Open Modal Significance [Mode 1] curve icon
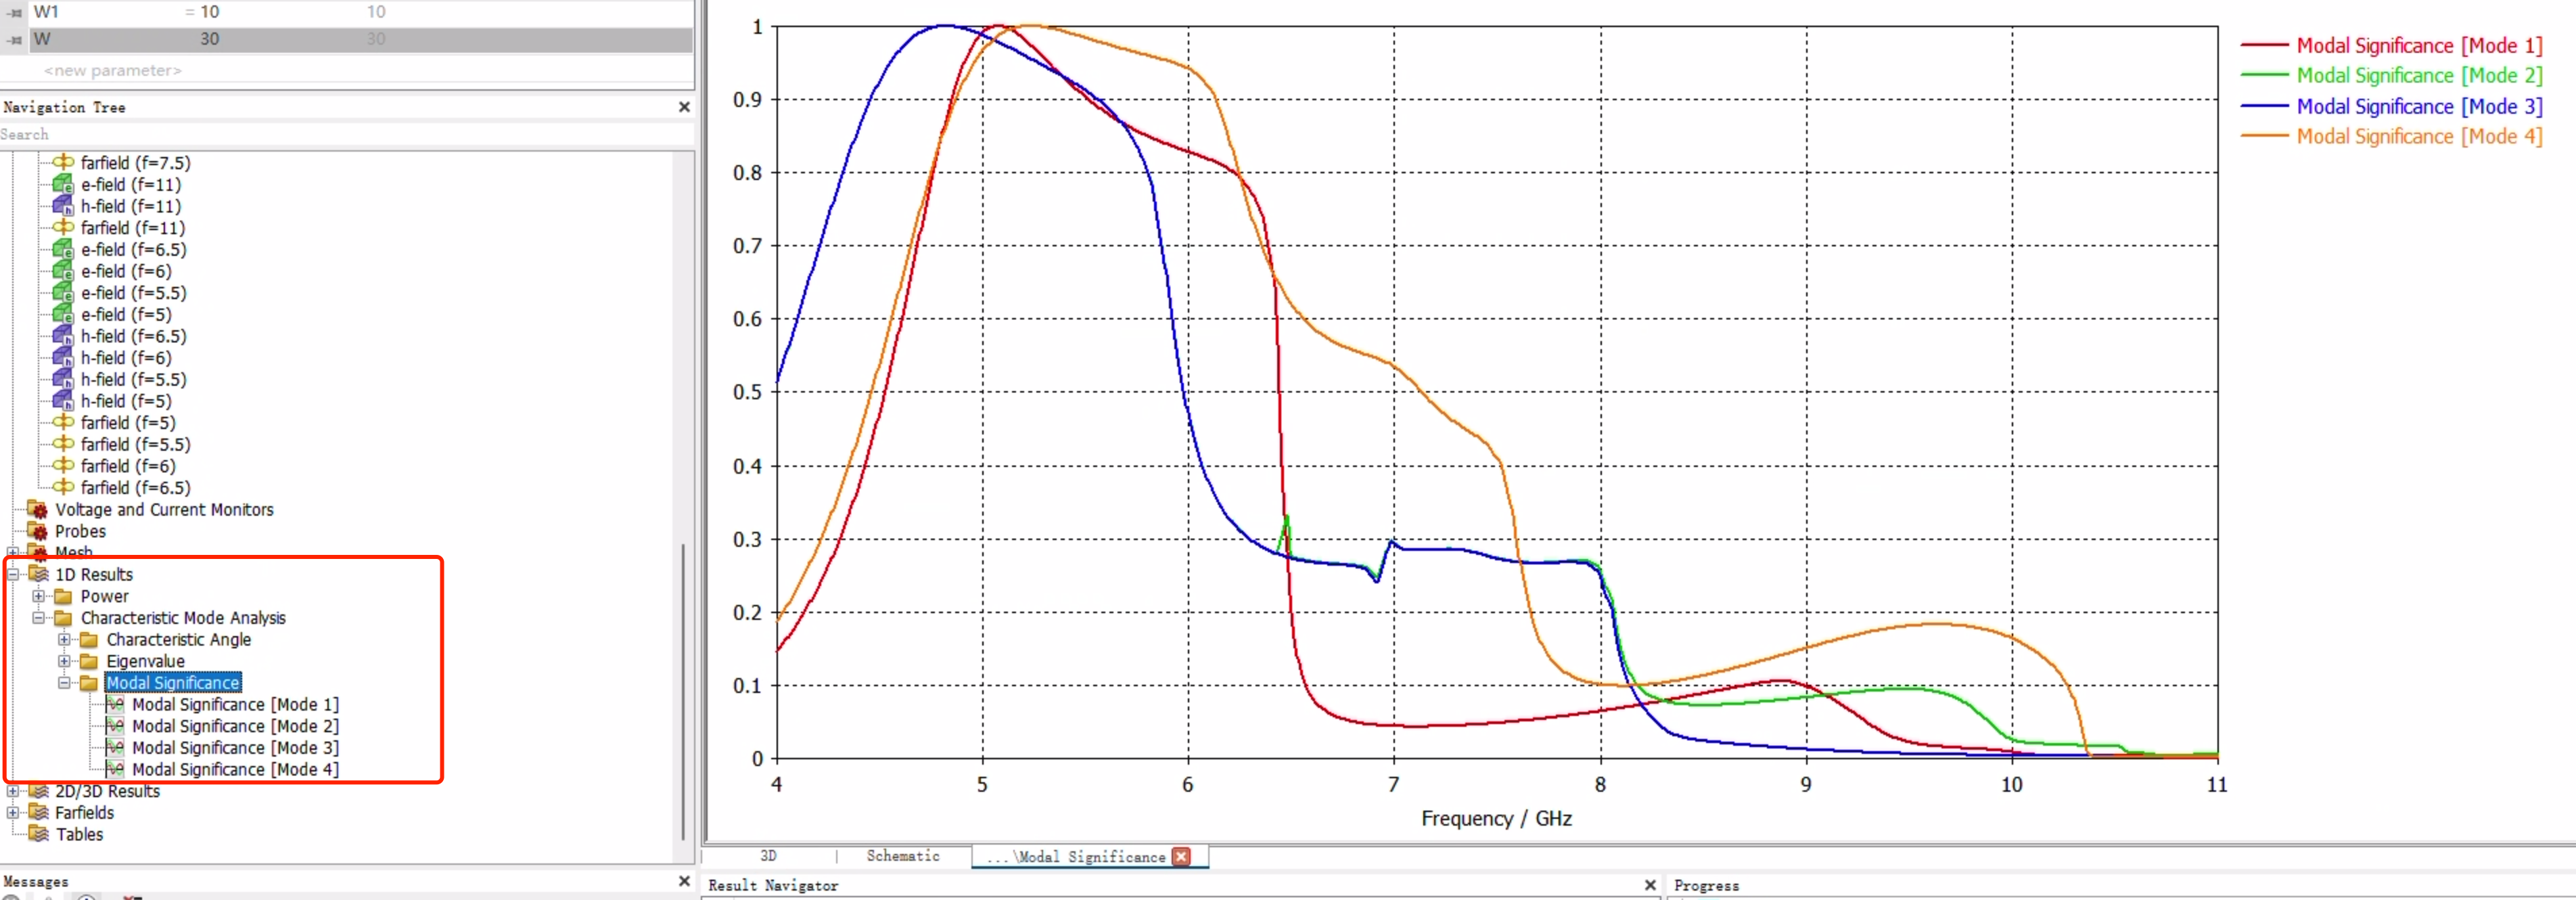The height and width of the screenshot is (900, 2576). tap(115, 704)
